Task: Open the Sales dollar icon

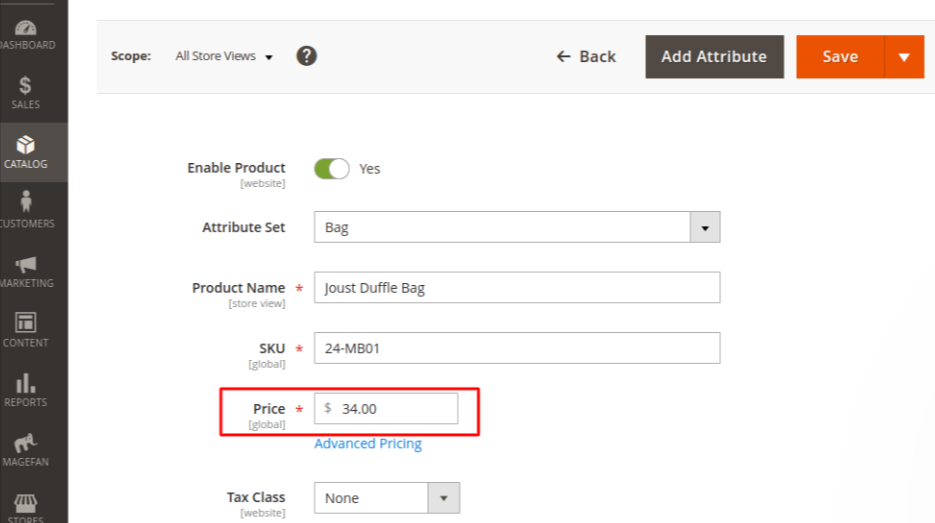Action: pyautogui.click(x=26, y=87)
